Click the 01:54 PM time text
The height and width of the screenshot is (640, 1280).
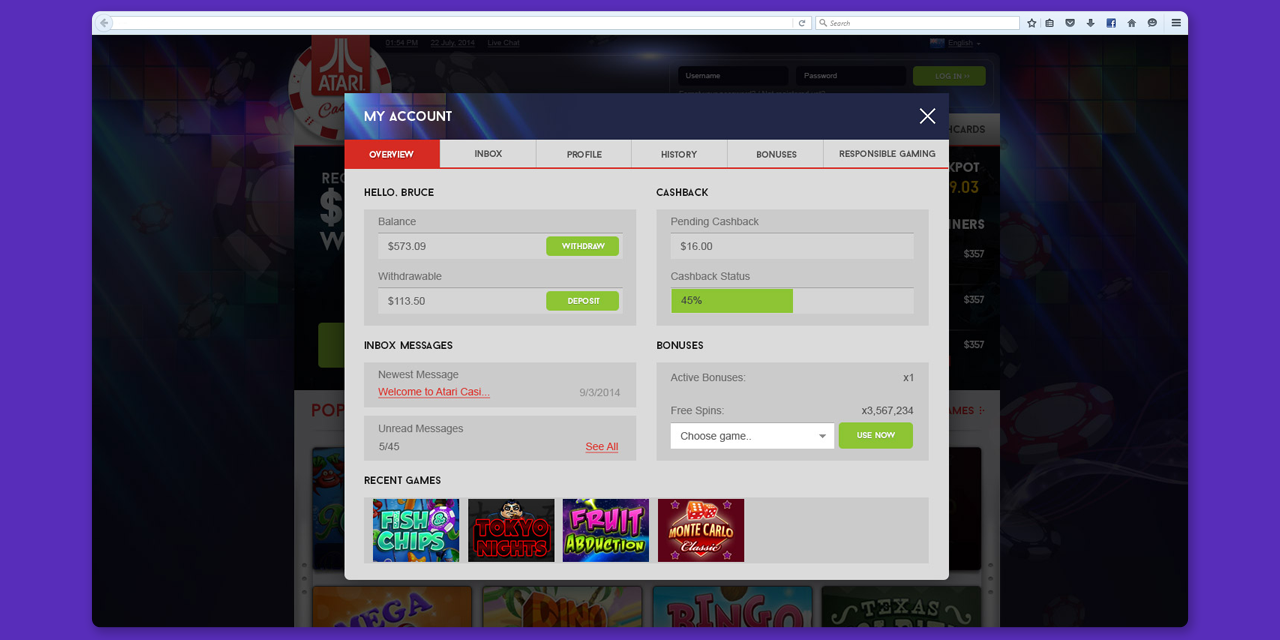[402, 43]
